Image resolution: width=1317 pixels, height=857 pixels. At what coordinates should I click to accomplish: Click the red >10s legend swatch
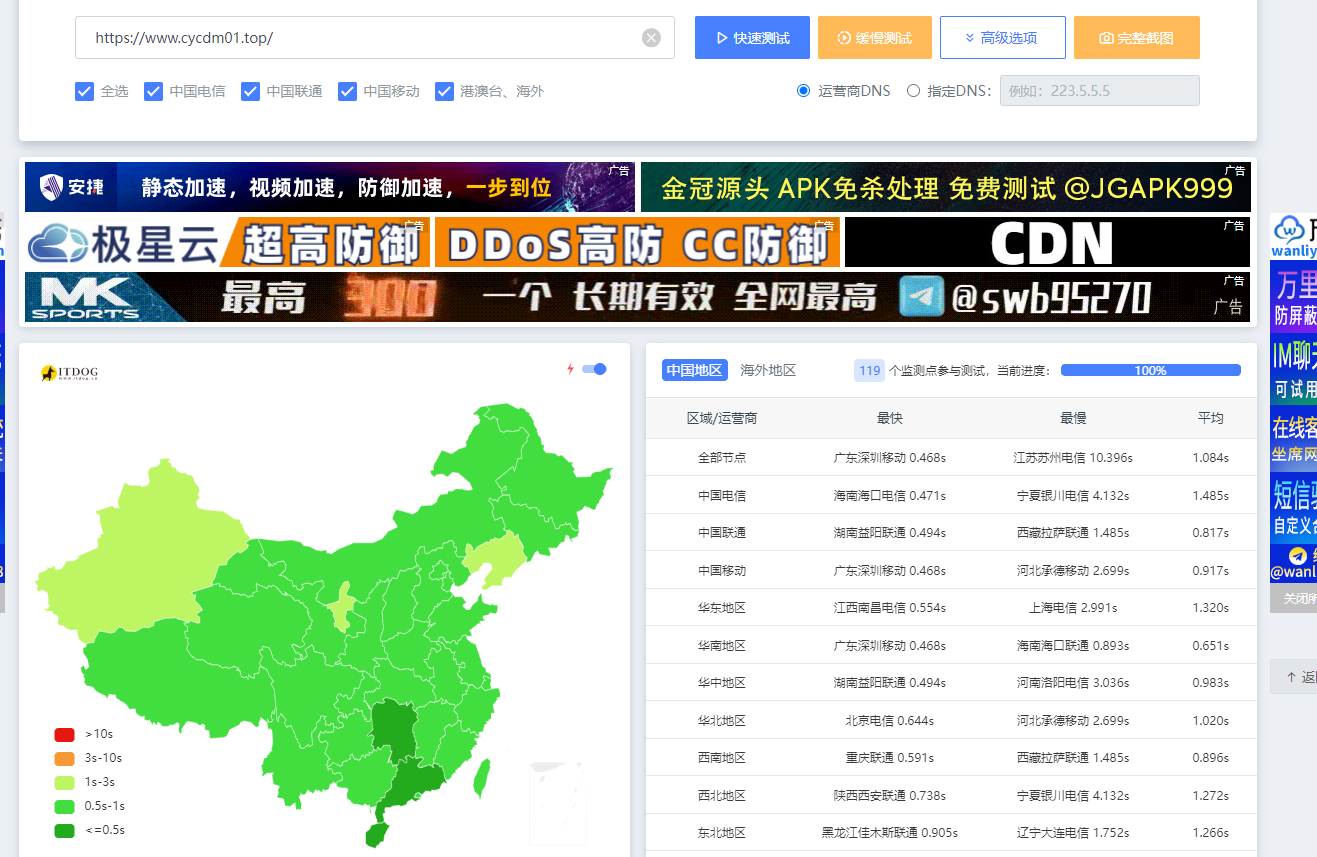click(64, 734)
